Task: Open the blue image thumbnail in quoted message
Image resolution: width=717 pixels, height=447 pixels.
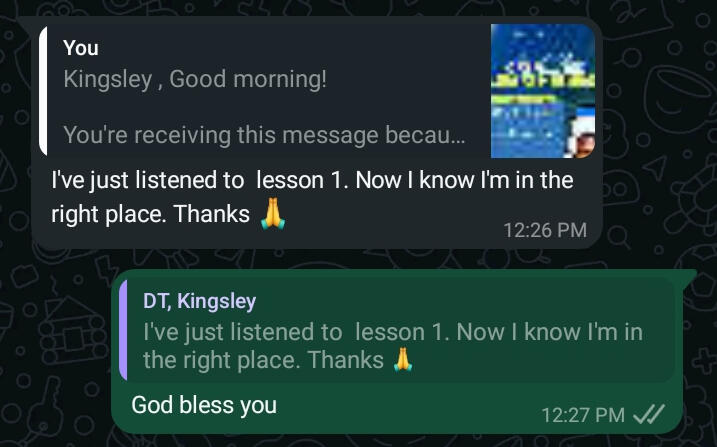Action: tap(543, 90)
